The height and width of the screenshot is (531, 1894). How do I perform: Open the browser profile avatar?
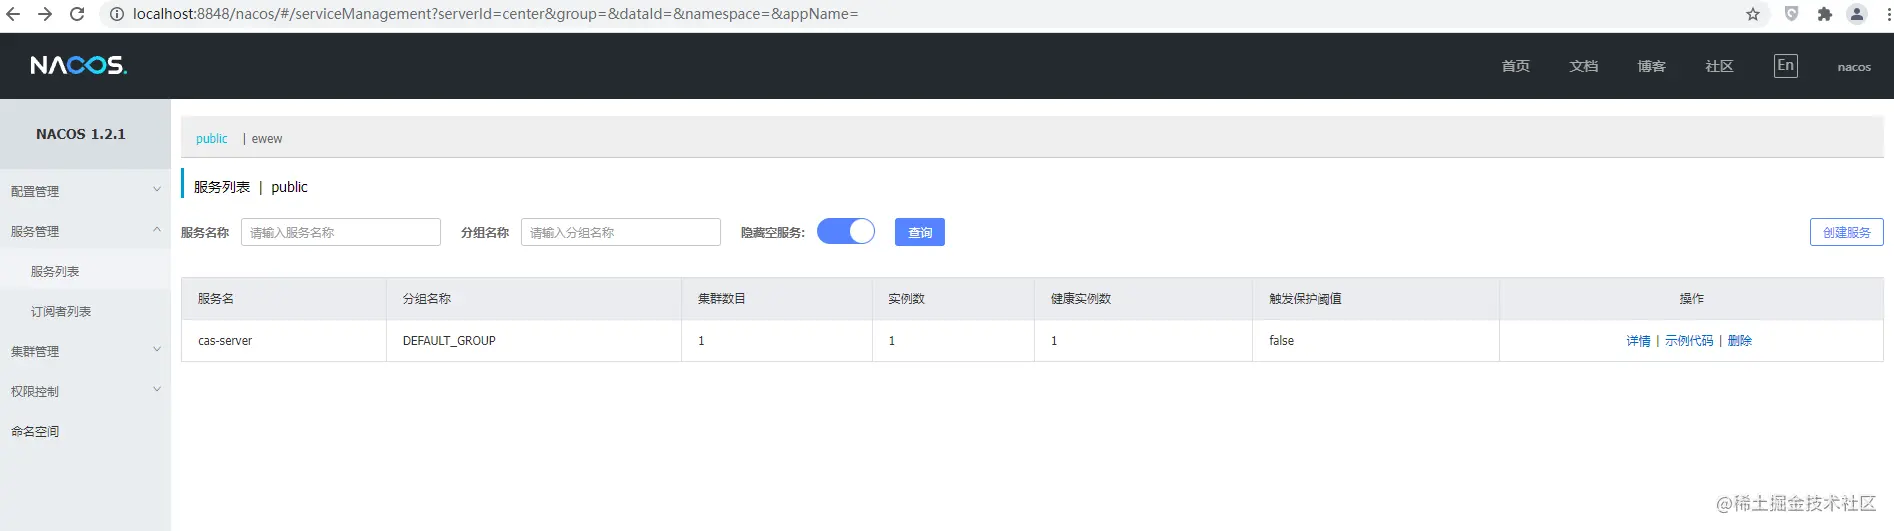pyautogui.click(x=1857, y=14)
